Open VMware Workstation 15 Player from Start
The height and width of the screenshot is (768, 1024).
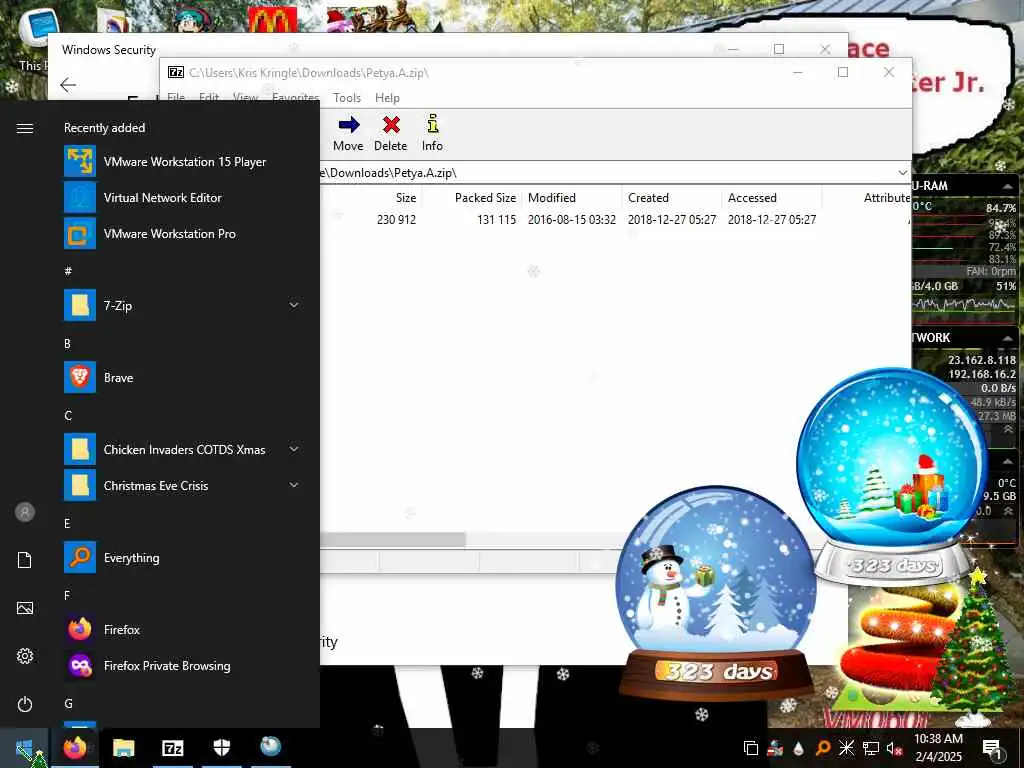[180, 162]
